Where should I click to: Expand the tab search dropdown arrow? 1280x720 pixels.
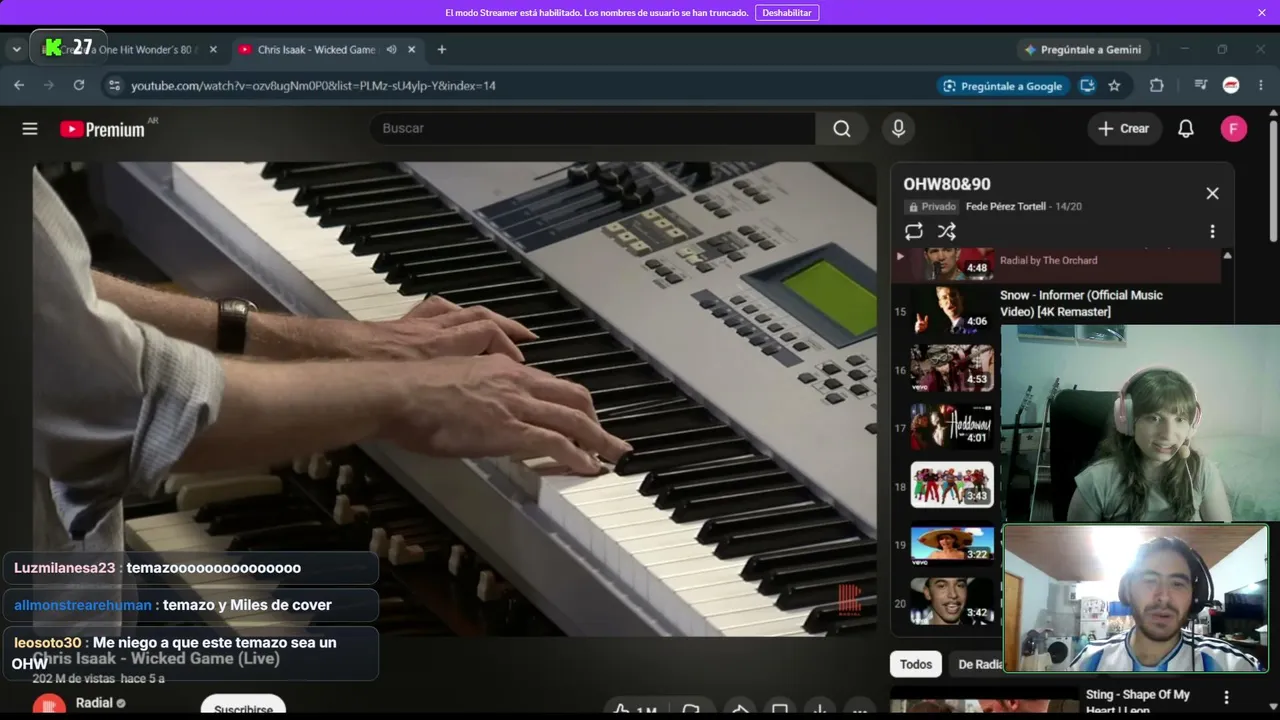click(x=16, y=49)
